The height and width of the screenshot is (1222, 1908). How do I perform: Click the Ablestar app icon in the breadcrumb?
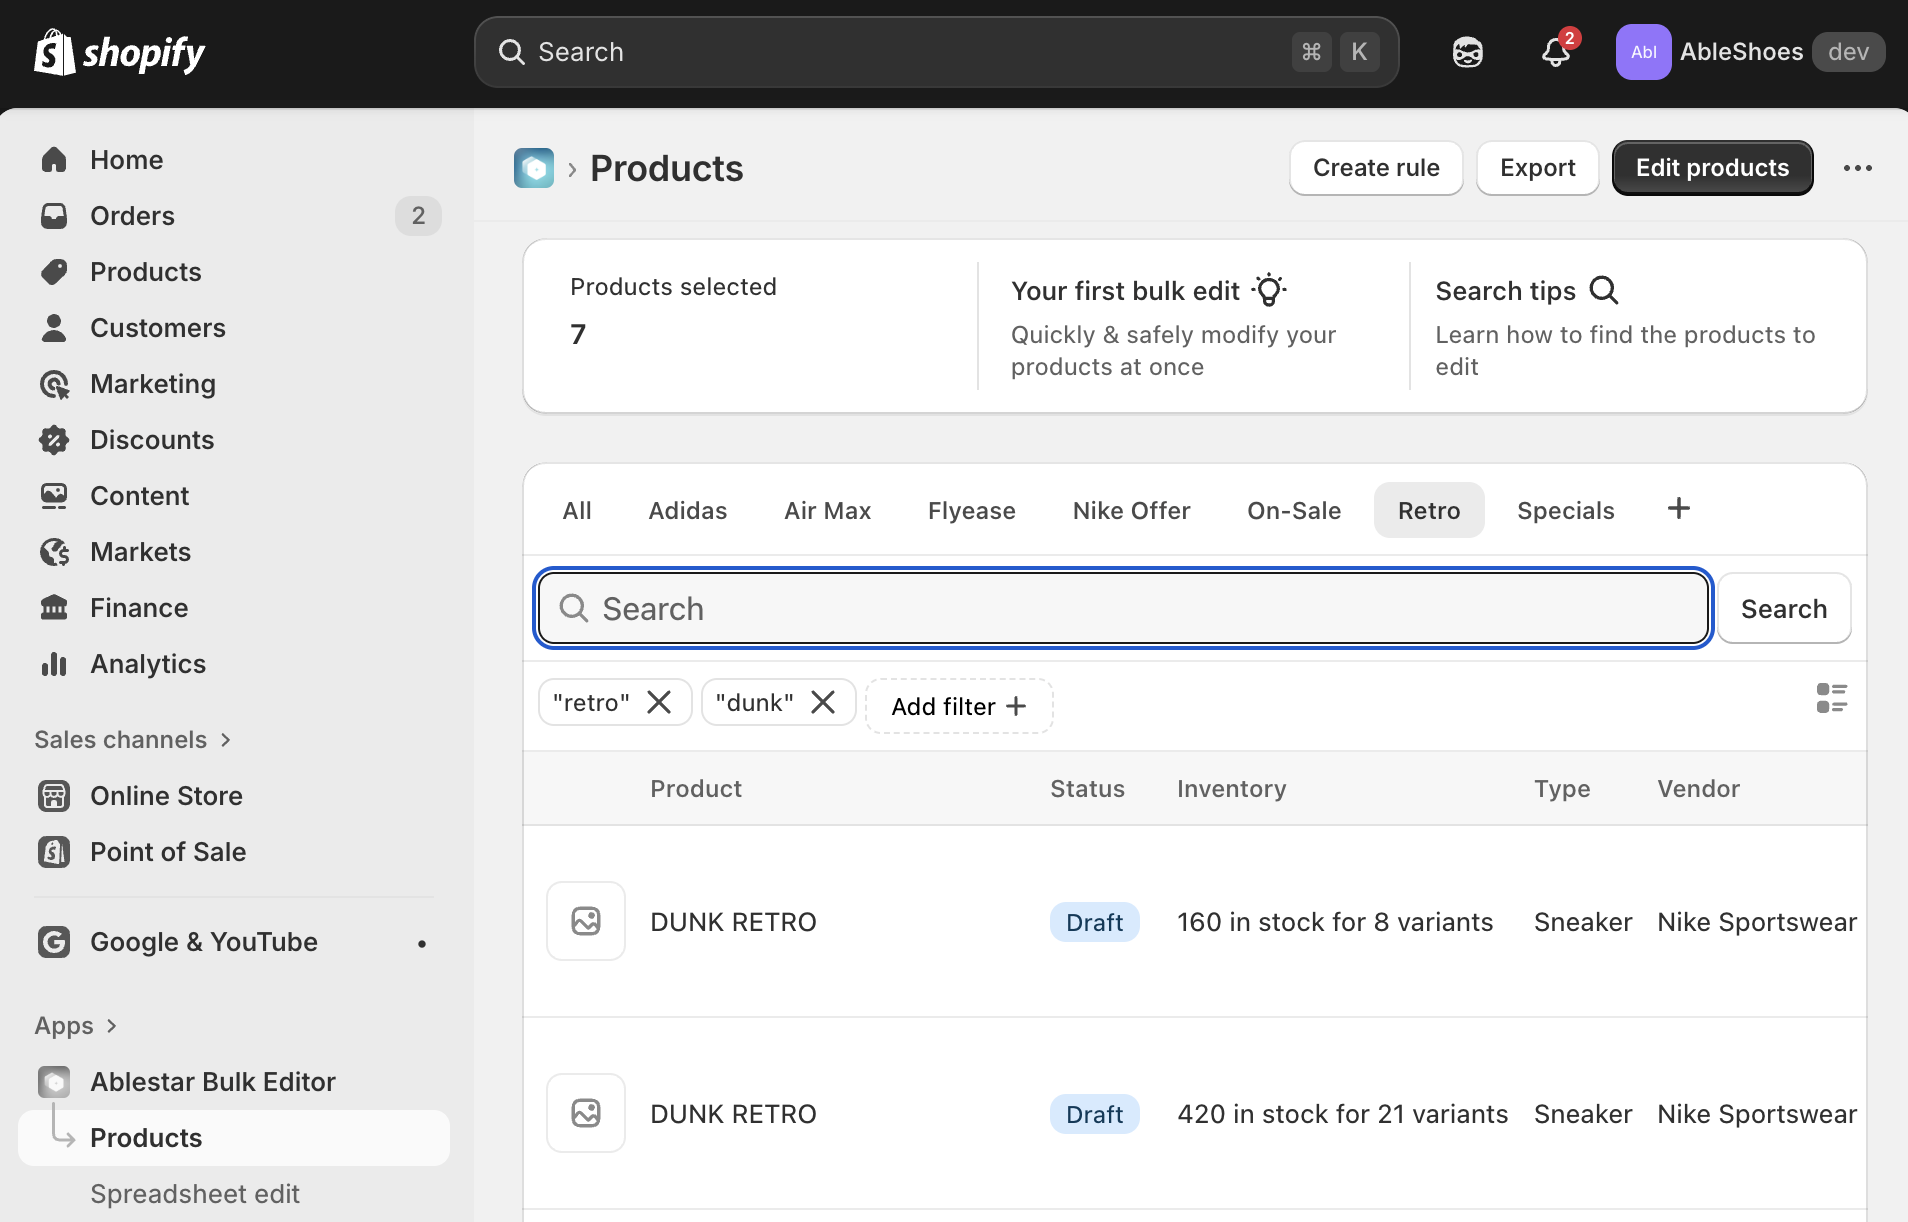click(534, 168)
